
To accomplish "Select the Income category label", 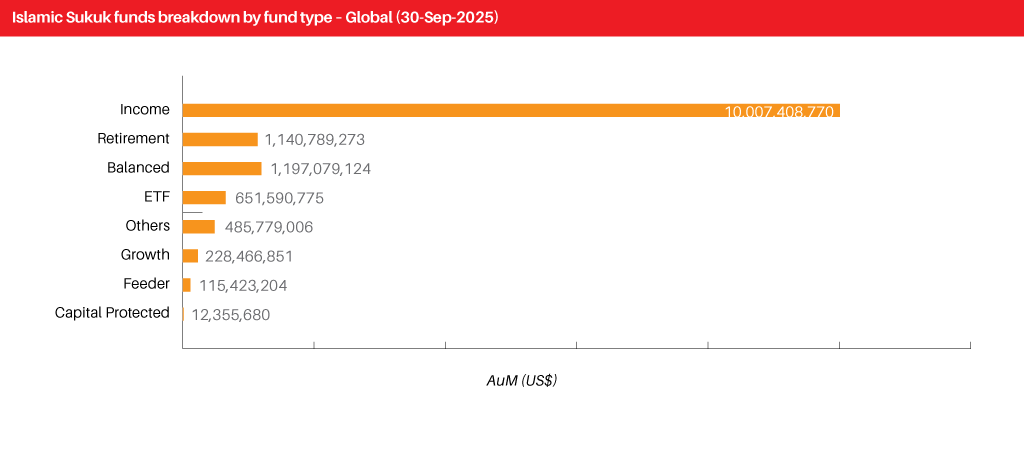I will tap(145, 110).
